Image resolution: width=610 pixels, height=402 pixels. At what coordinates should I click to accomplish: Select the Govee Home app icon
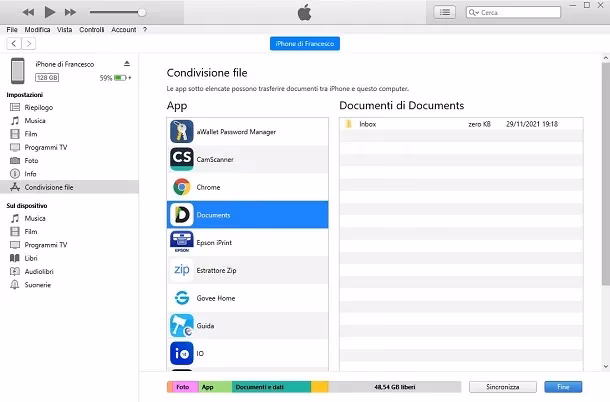[x=181, y=298]
